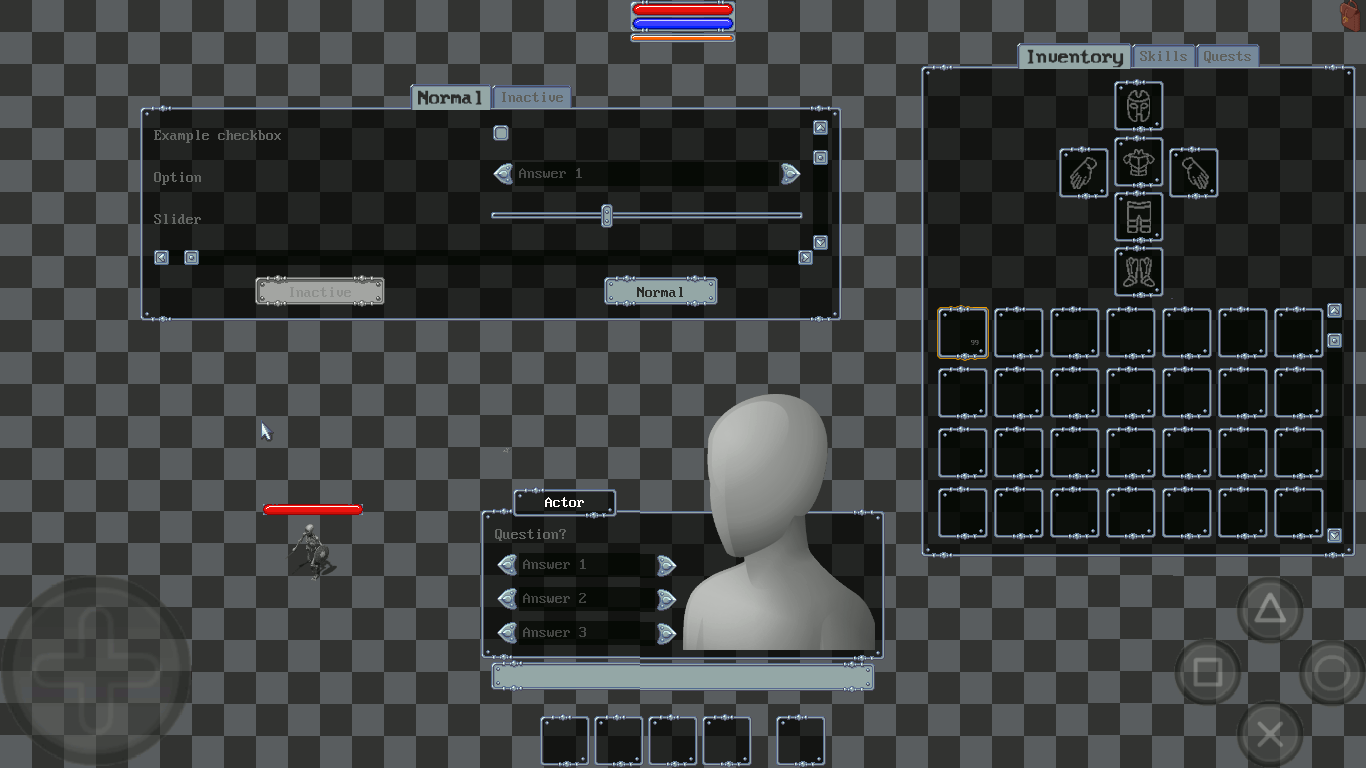Image resolution: width=1366 pixels, height=768 pixels.
Task: Switch to the Skills tab
Action: point(1162,56)
